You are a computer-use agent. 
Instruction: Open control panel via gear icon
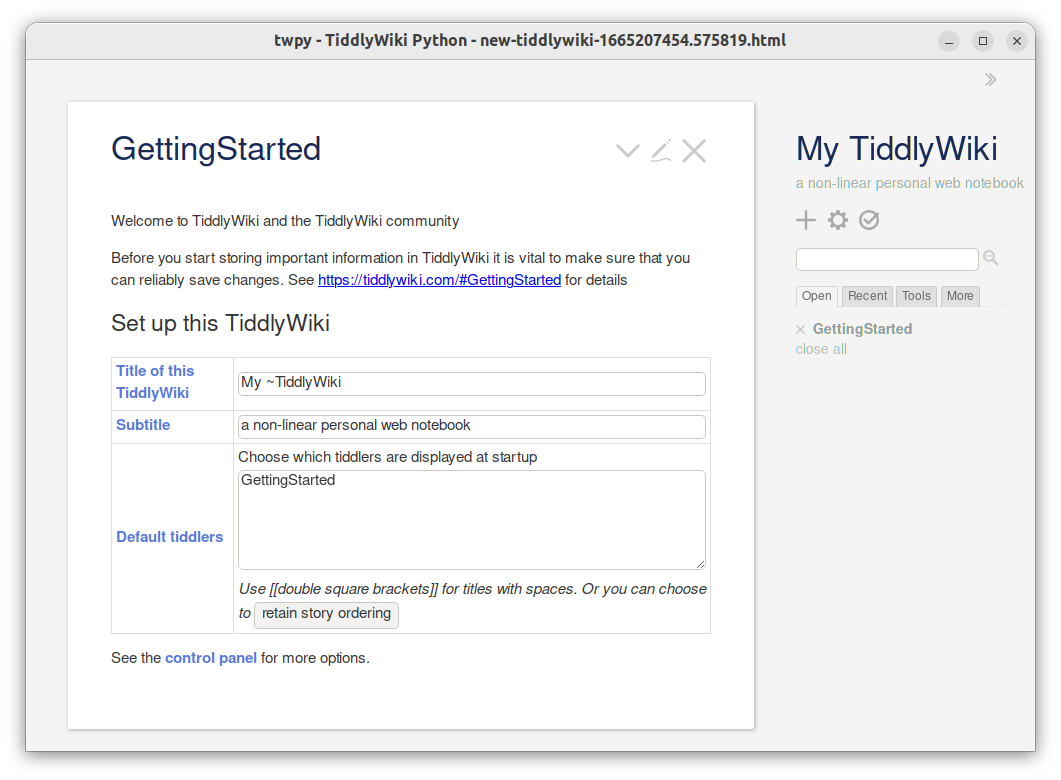pos(838,220)
